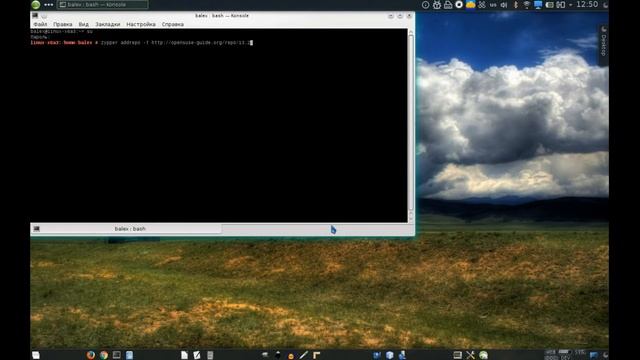Viewport: 640px width, 360px height.
Task: Open the Правка menu
Action: click(62, 24)
